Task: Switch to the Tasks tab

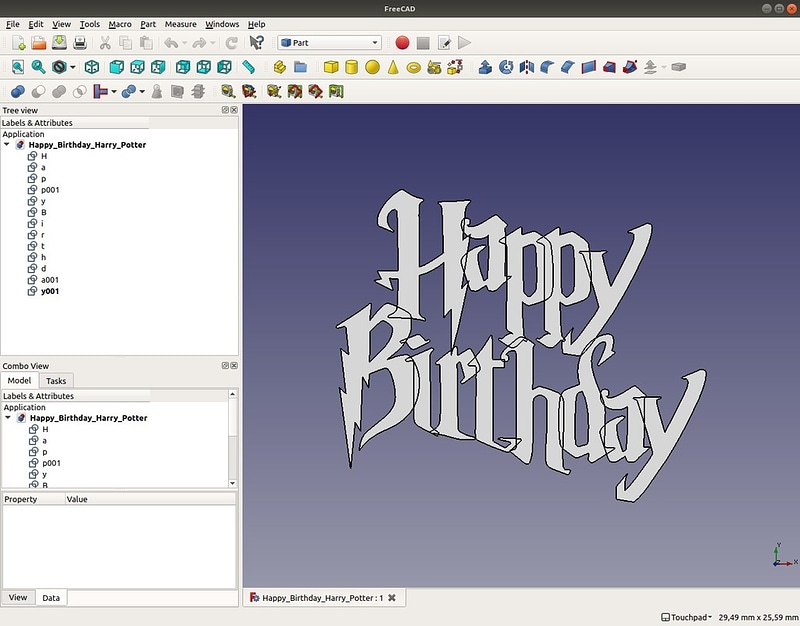Action: [x=56, y=381]
